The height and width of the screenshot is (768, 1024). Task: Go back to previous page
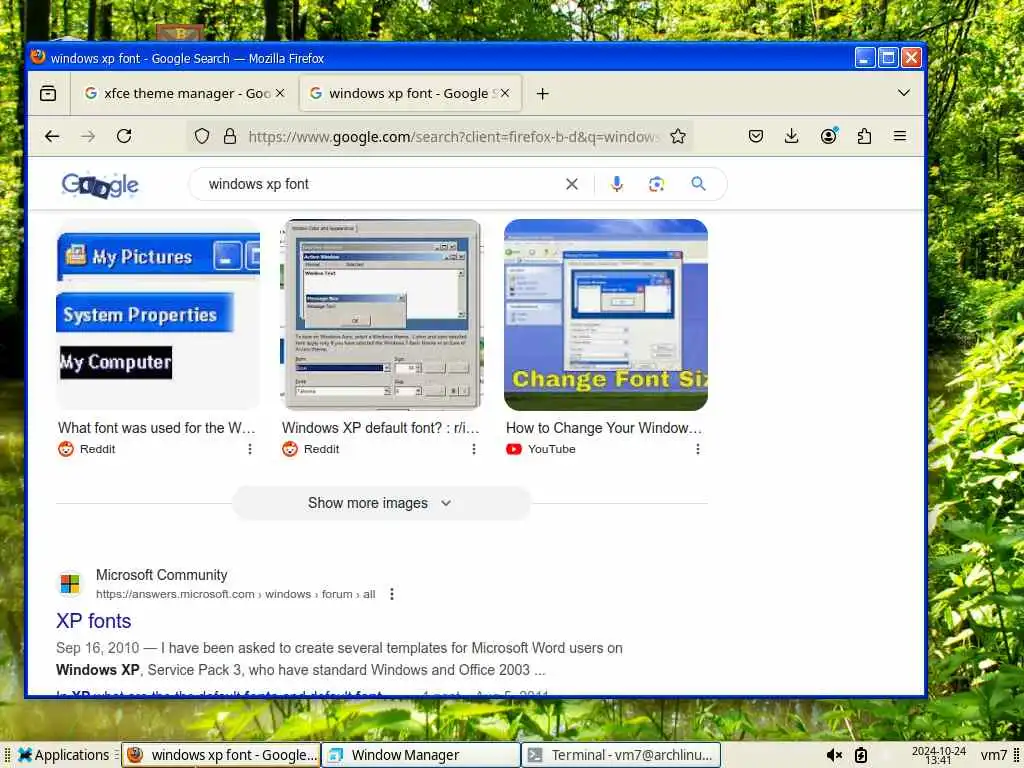[52, 136]
